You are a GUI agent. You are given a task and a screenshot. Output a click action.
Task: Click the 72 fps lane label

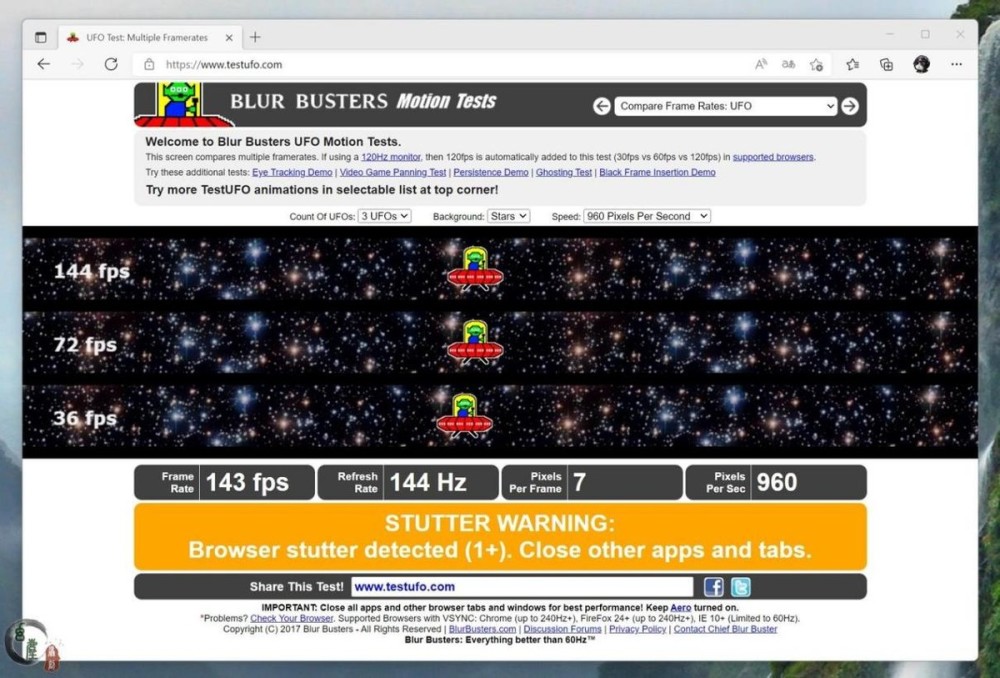85,345
